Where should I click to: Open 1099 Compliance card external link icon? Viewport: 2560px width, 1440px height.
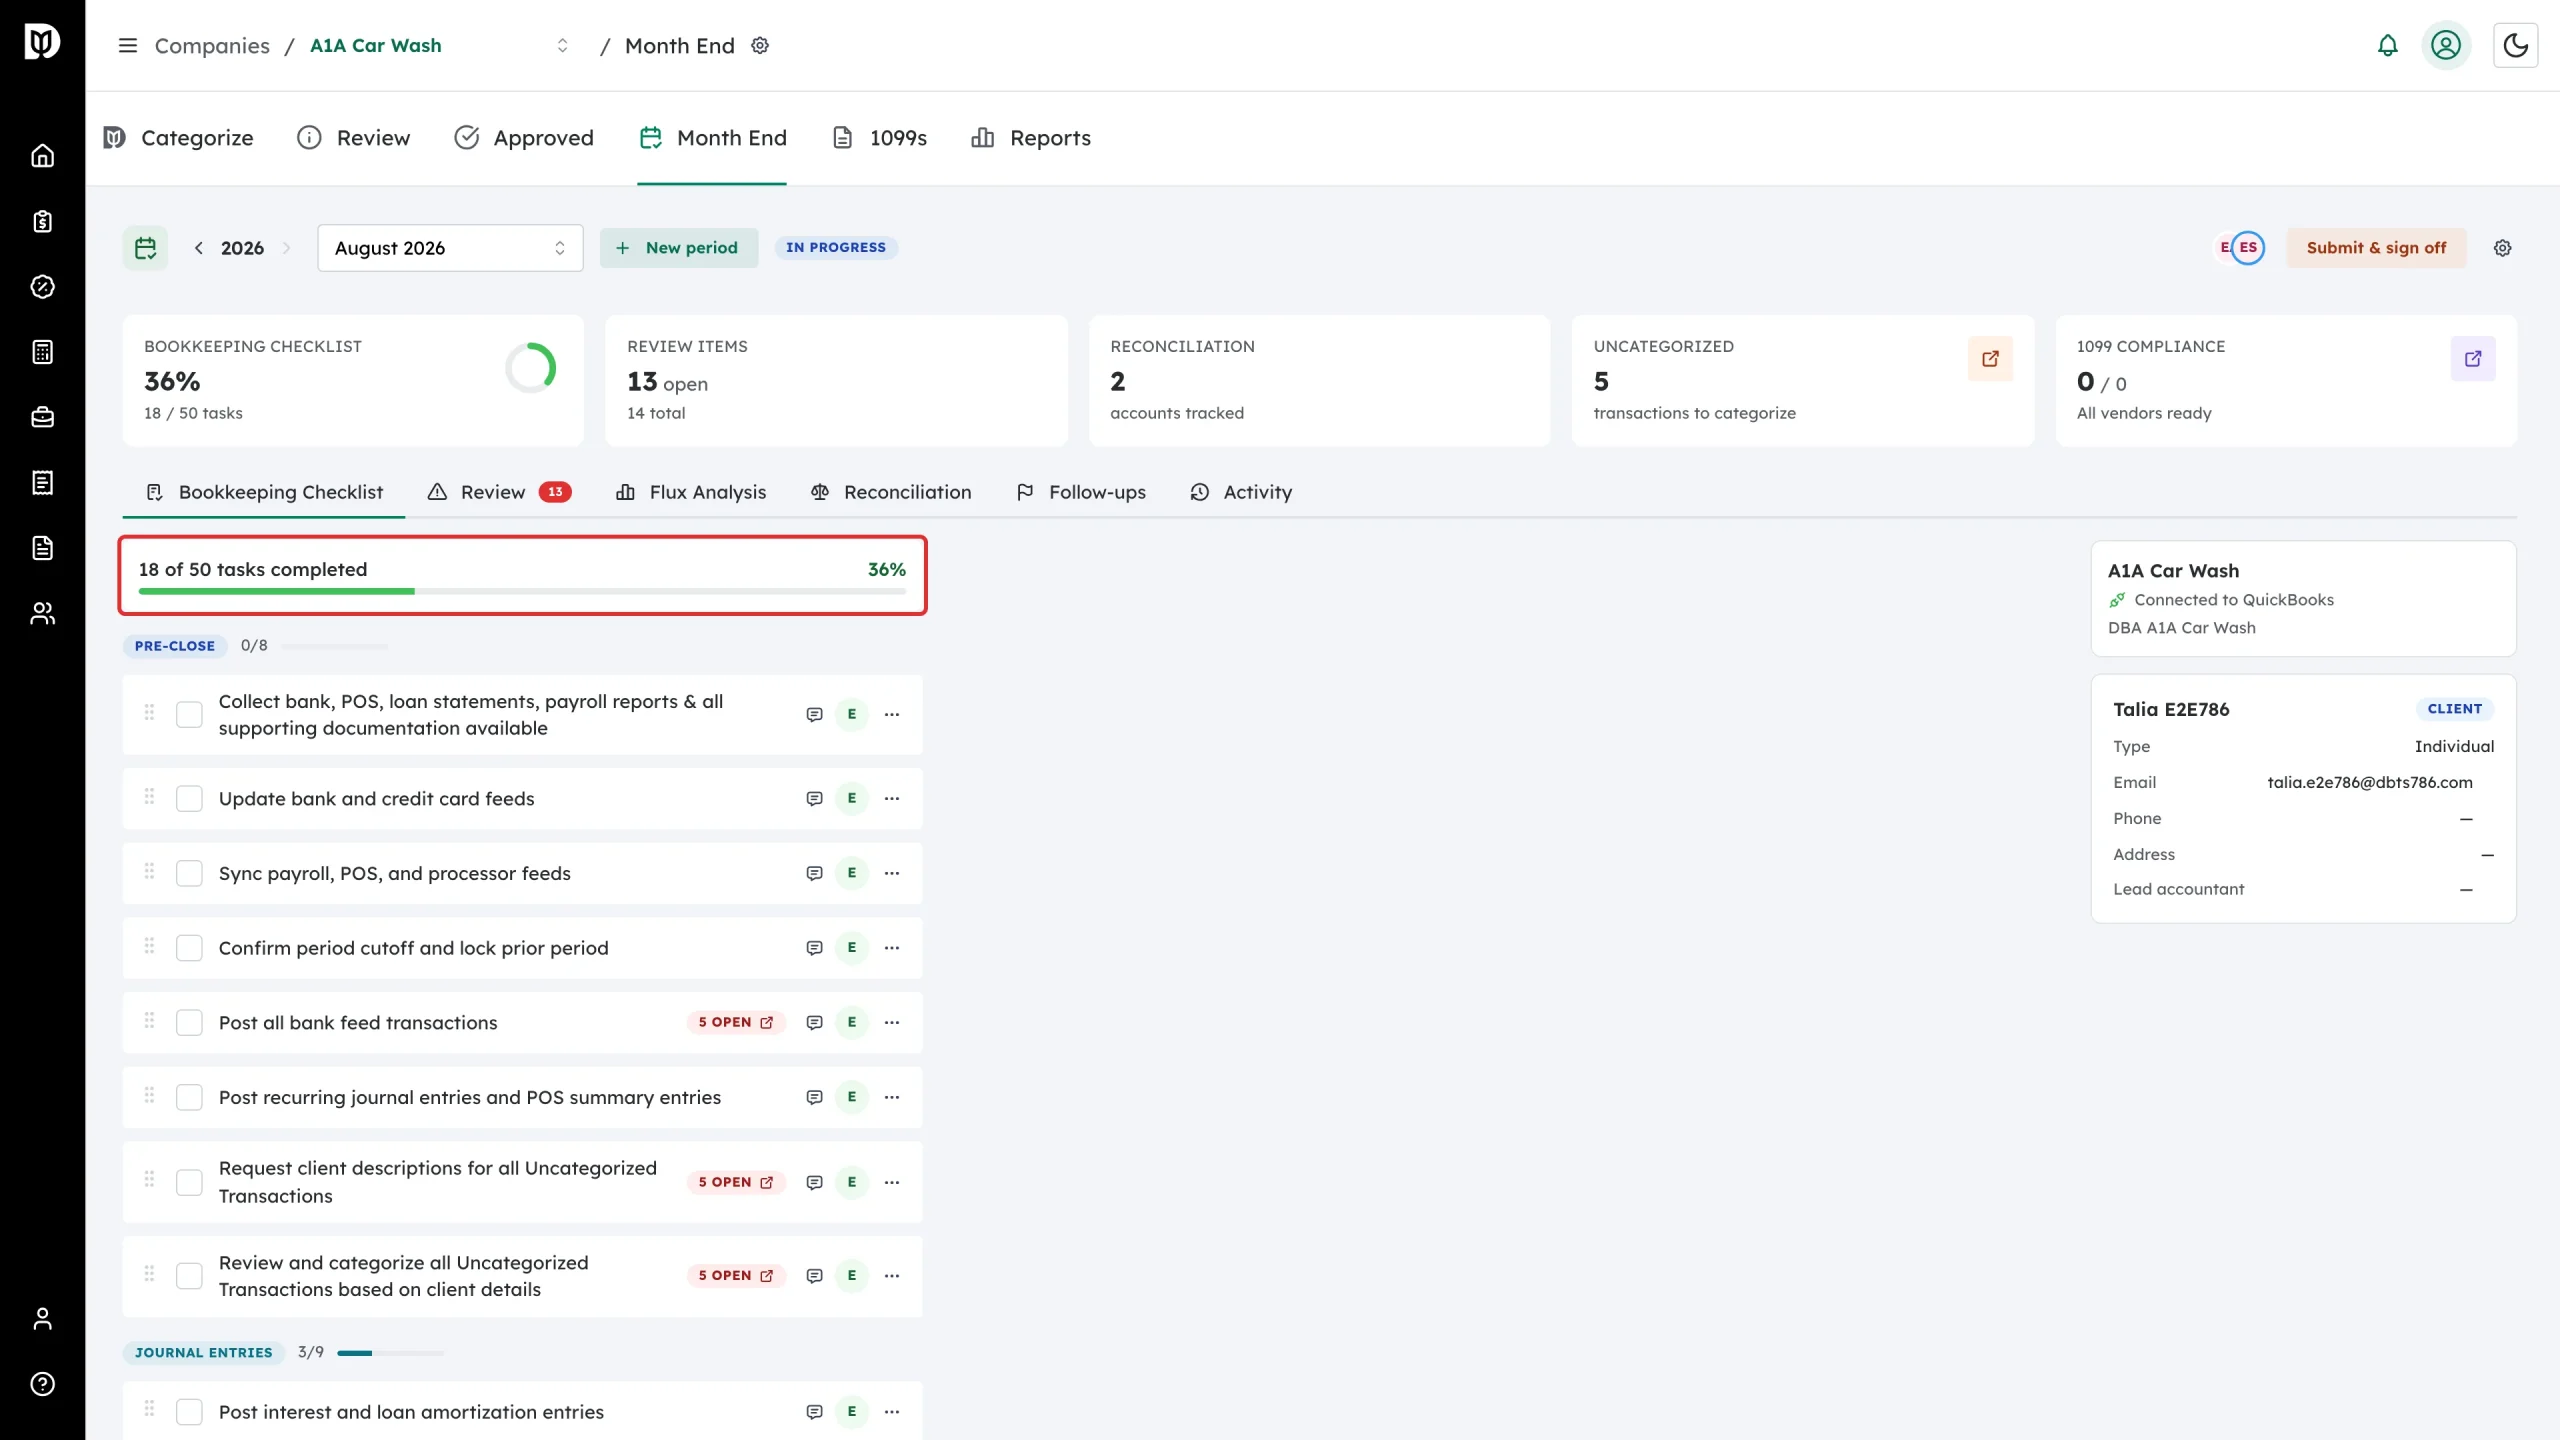point(2473,358)
